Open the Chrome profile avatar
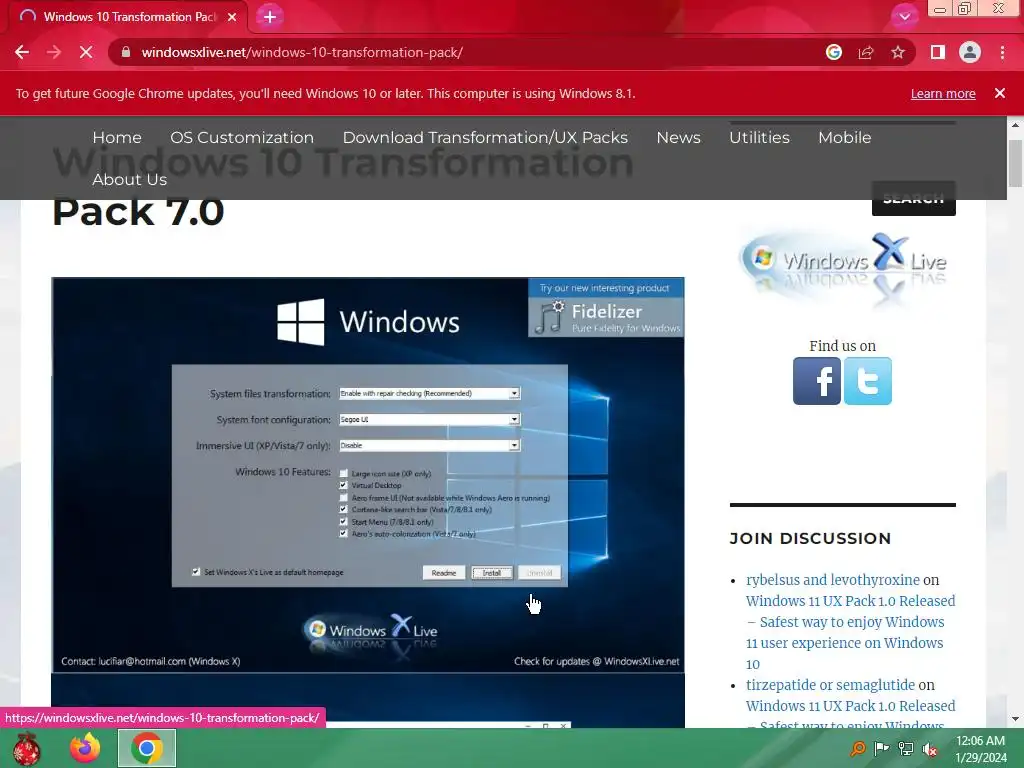Image resolution: width=1024 pixels, height=768 pixels. (x=970, y=52)
